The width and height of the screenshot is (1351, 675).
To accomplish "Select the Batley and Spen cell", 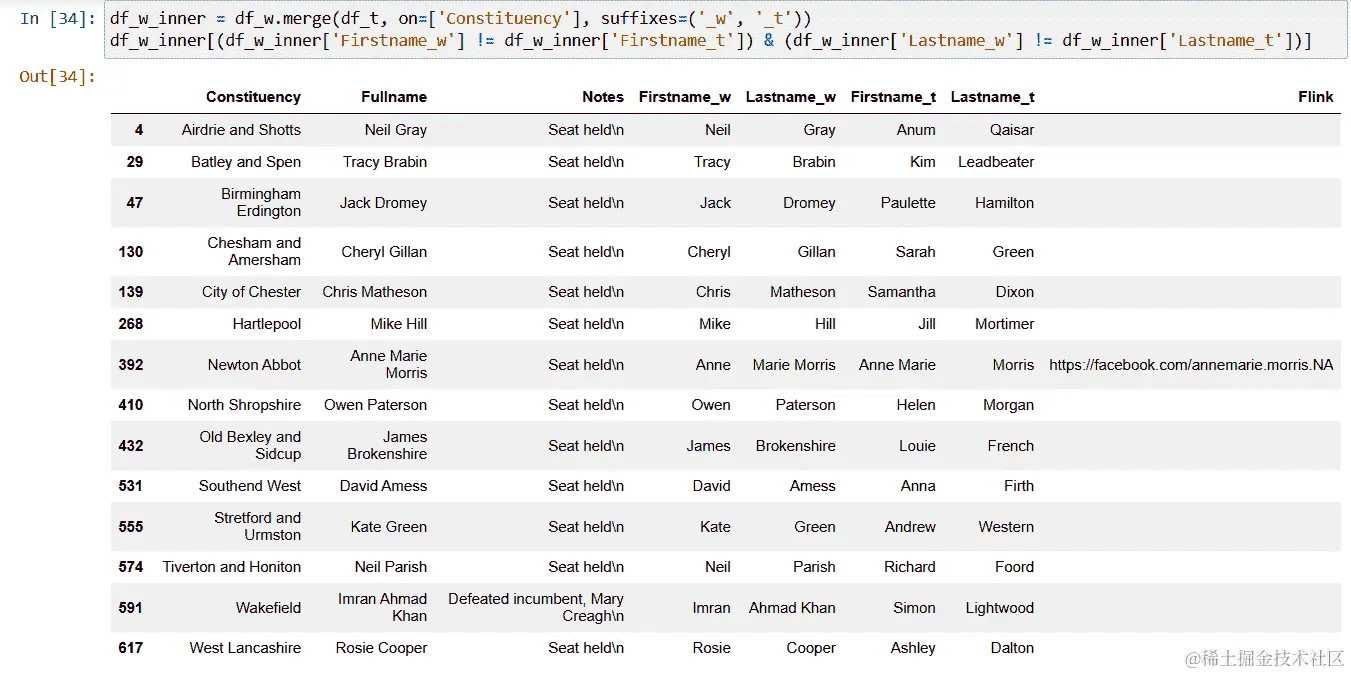I will (246, 162).
